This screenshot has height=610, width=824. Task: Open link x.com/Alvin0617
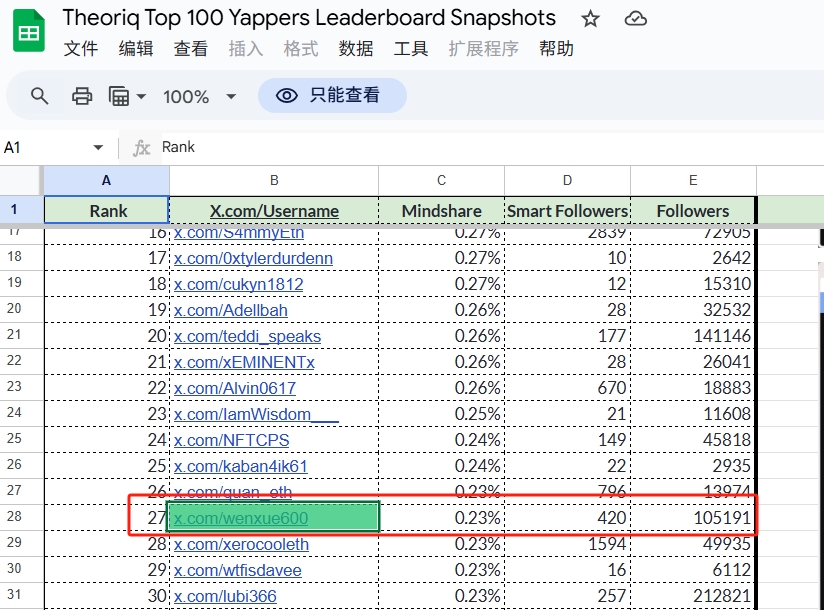coord(235,388)
